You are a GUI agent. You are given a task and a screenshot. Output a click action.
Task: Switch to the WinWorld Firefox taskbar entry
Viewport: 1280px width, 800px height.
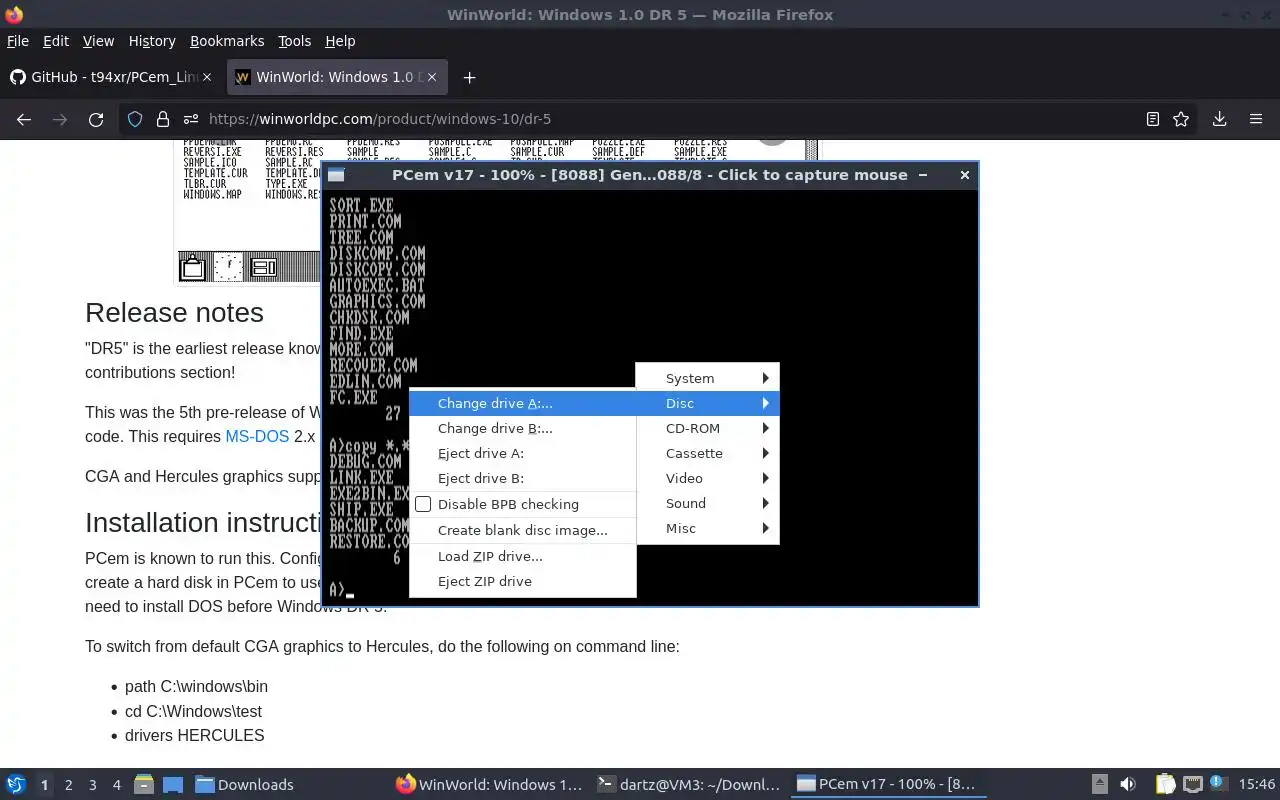488,785
